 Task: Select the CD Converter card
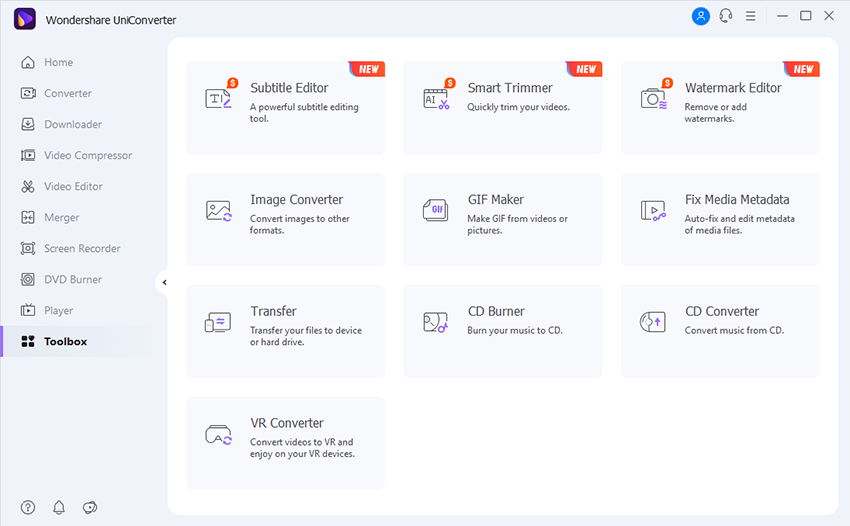click(720, 331)
